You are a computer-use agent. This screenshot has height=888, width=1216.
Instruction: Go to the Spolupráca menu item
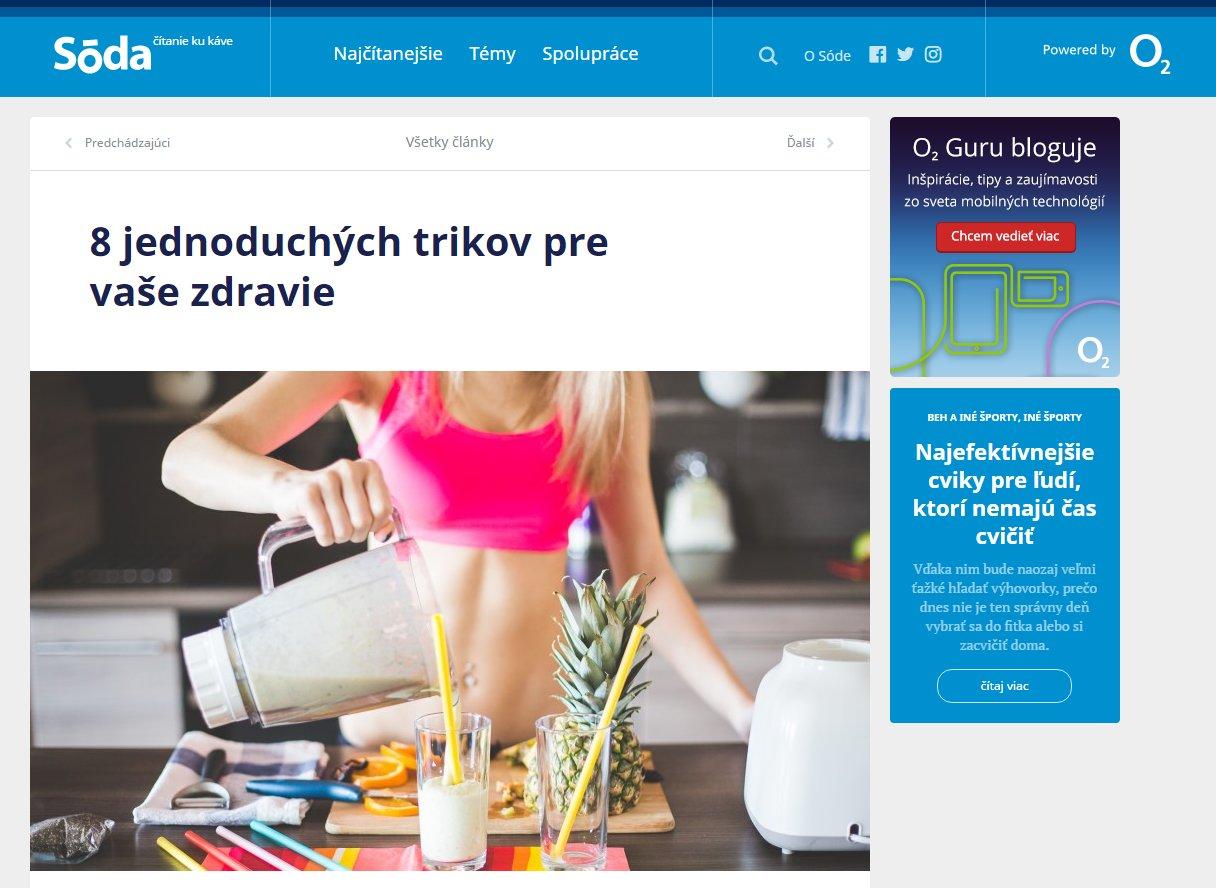pos(590,54)
